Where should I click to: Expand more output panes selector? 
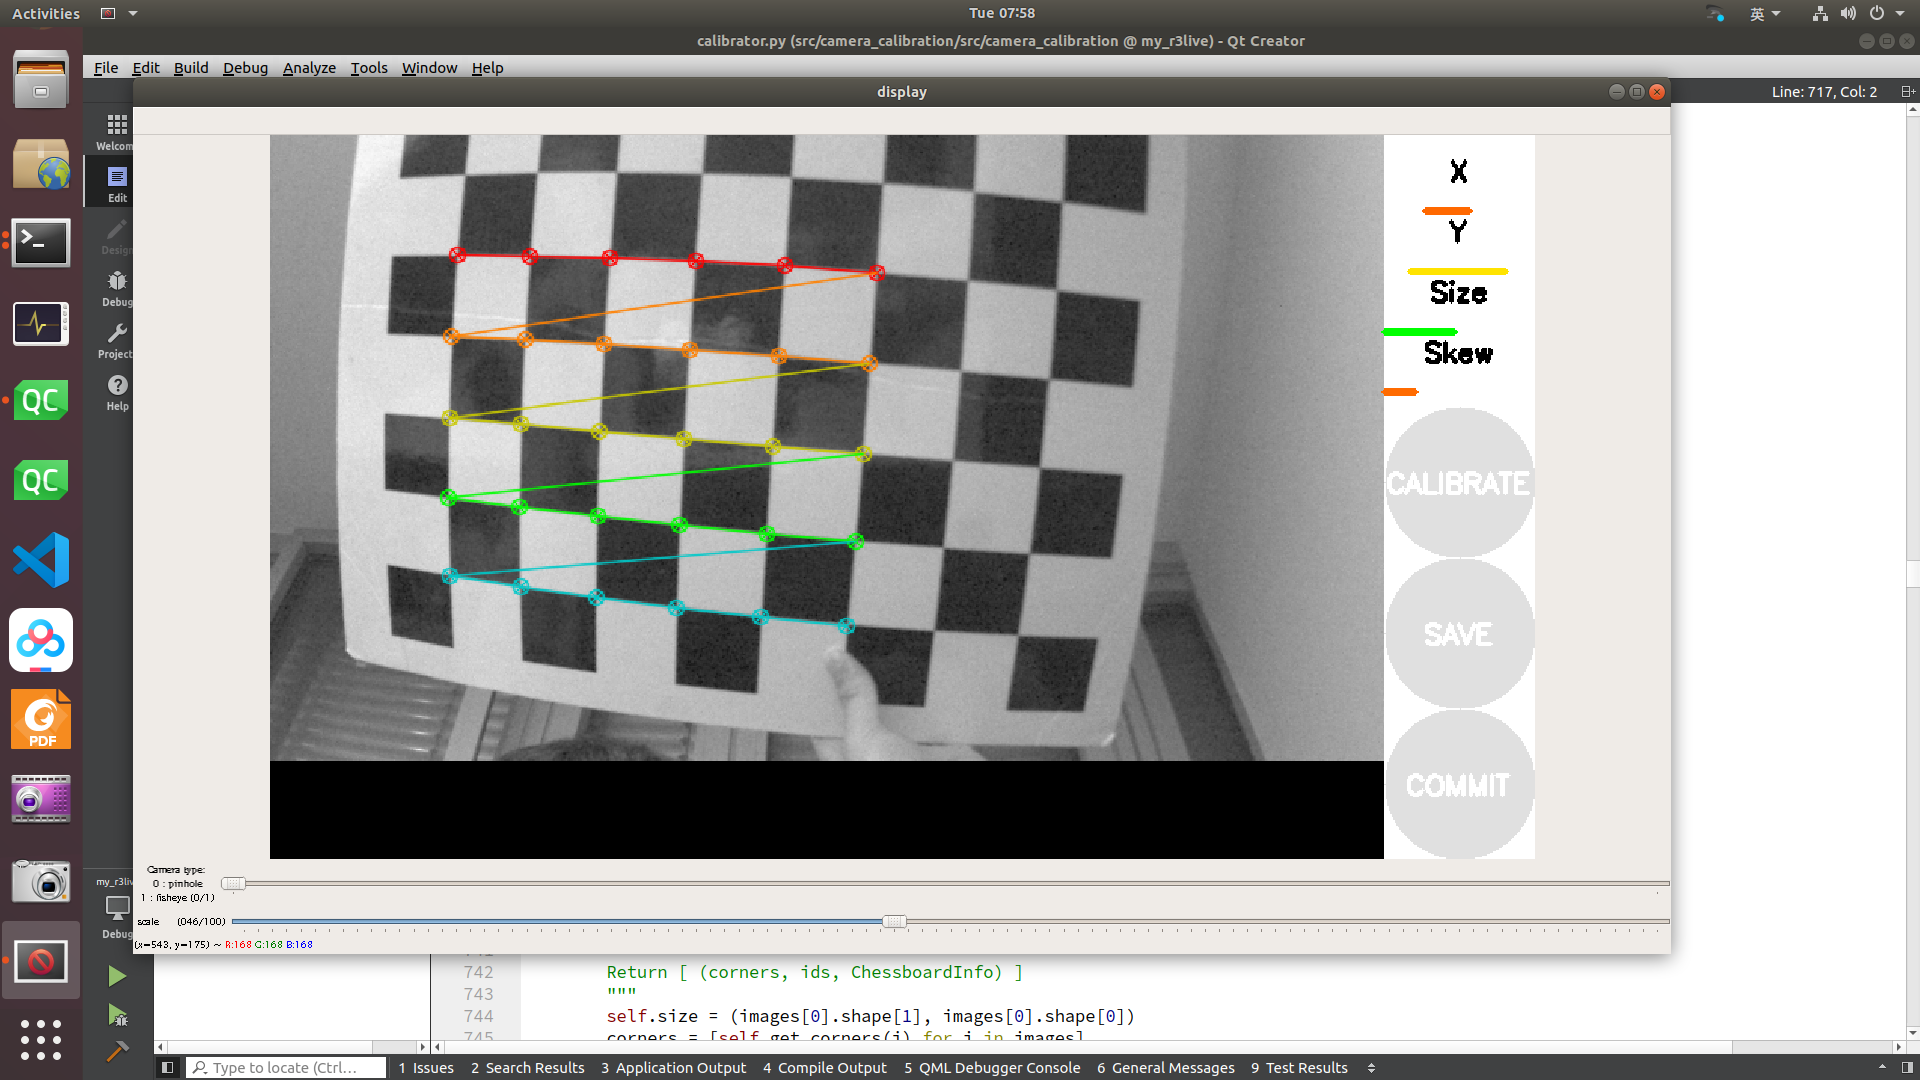click(1371, 1068)
